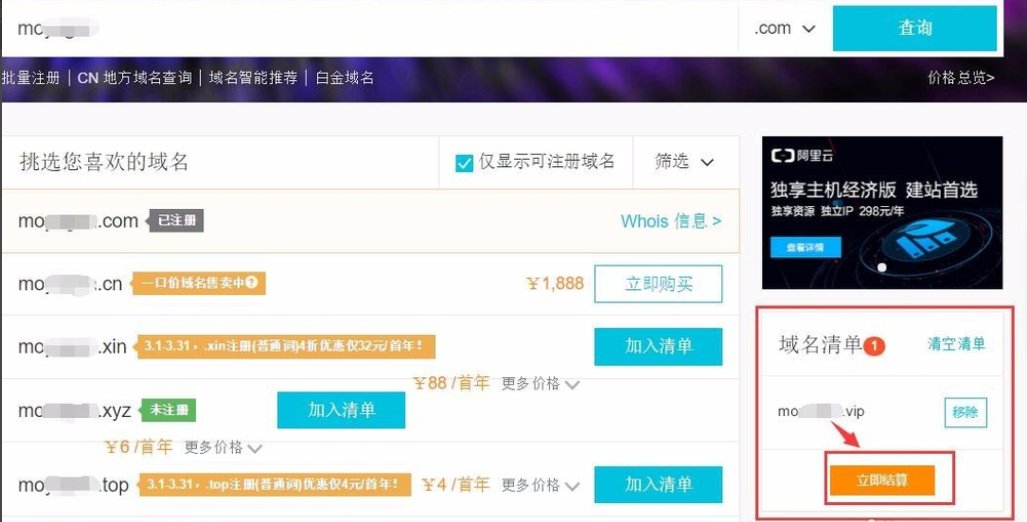Click 立即结算 checkout button
1027x522 pixels.
(x=882, y=480)
